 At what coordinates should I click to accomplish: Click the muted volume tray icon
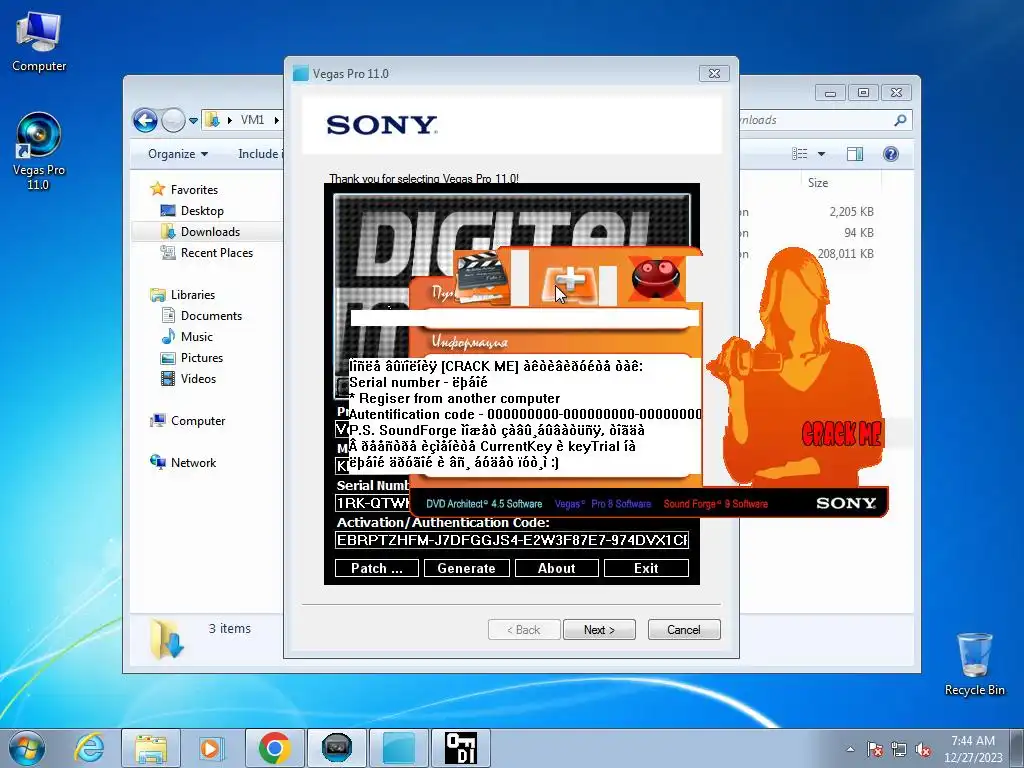click(923, 749)
